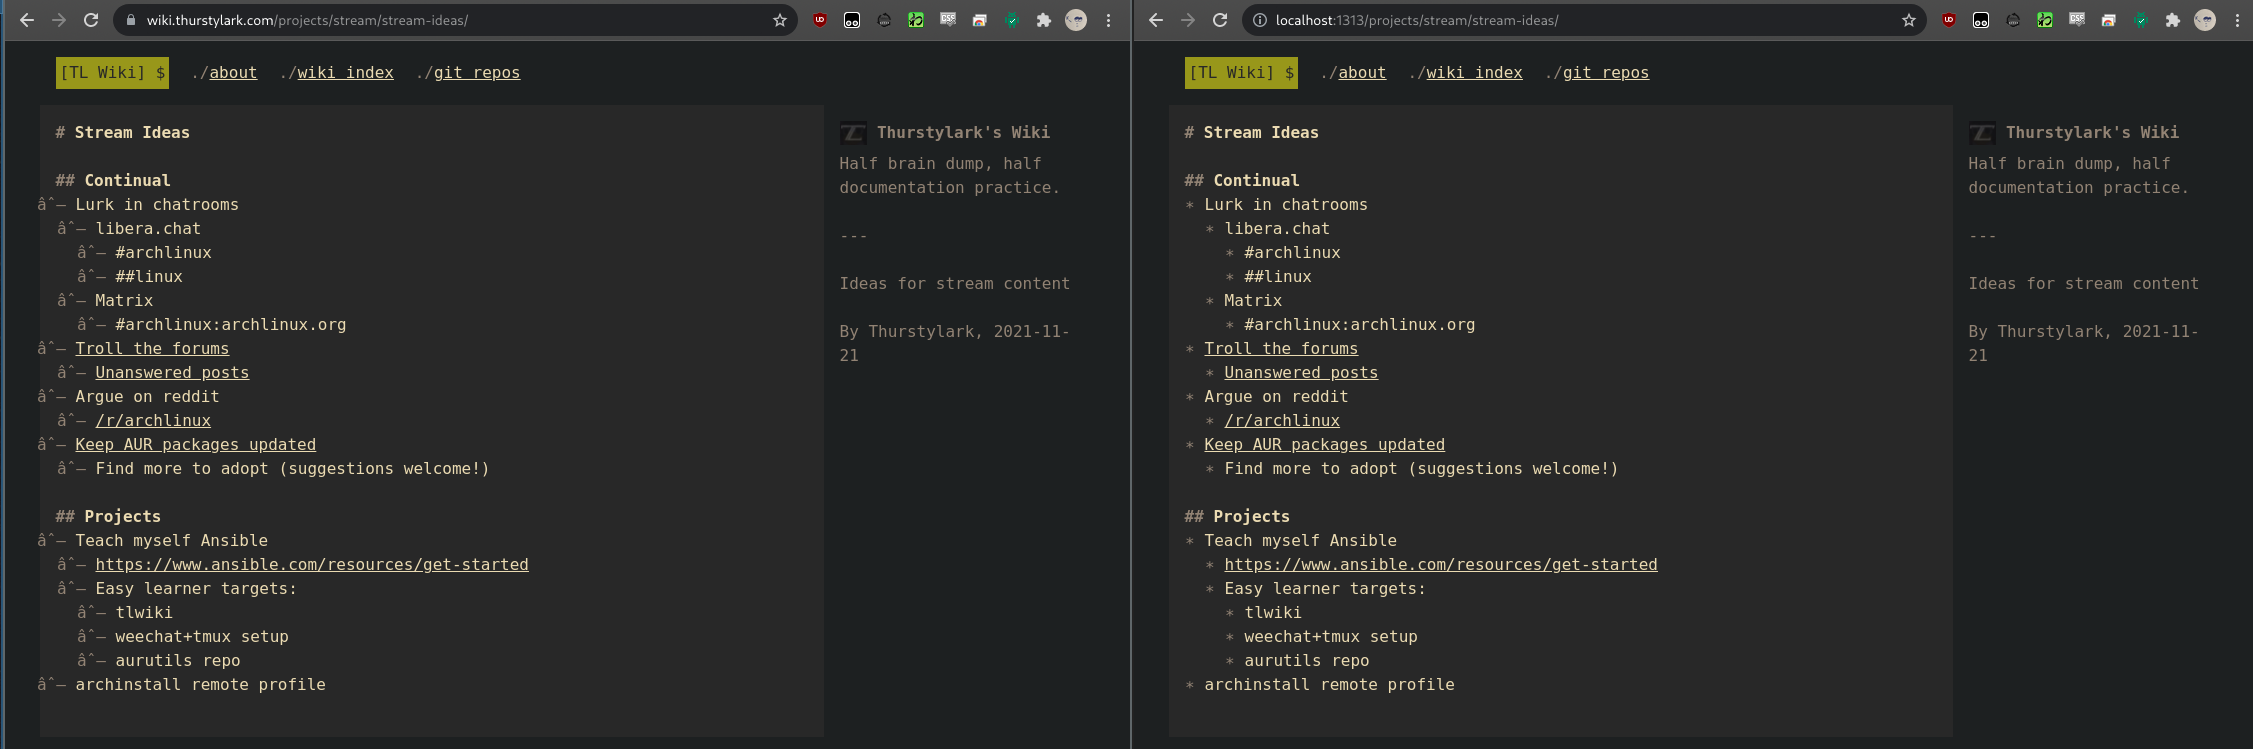Bookmark the localhost page with the star icon
Screen dimensions: 2253x749
(x=1909, y=20)
